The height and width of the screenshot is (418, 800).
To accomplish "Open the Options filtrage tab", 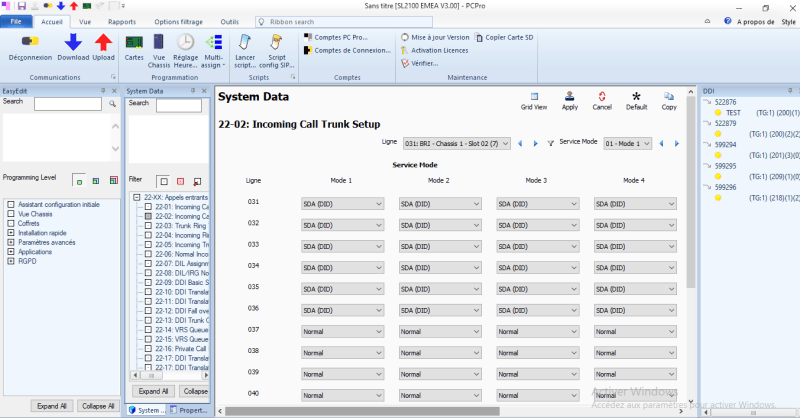I will click(179, 22).
